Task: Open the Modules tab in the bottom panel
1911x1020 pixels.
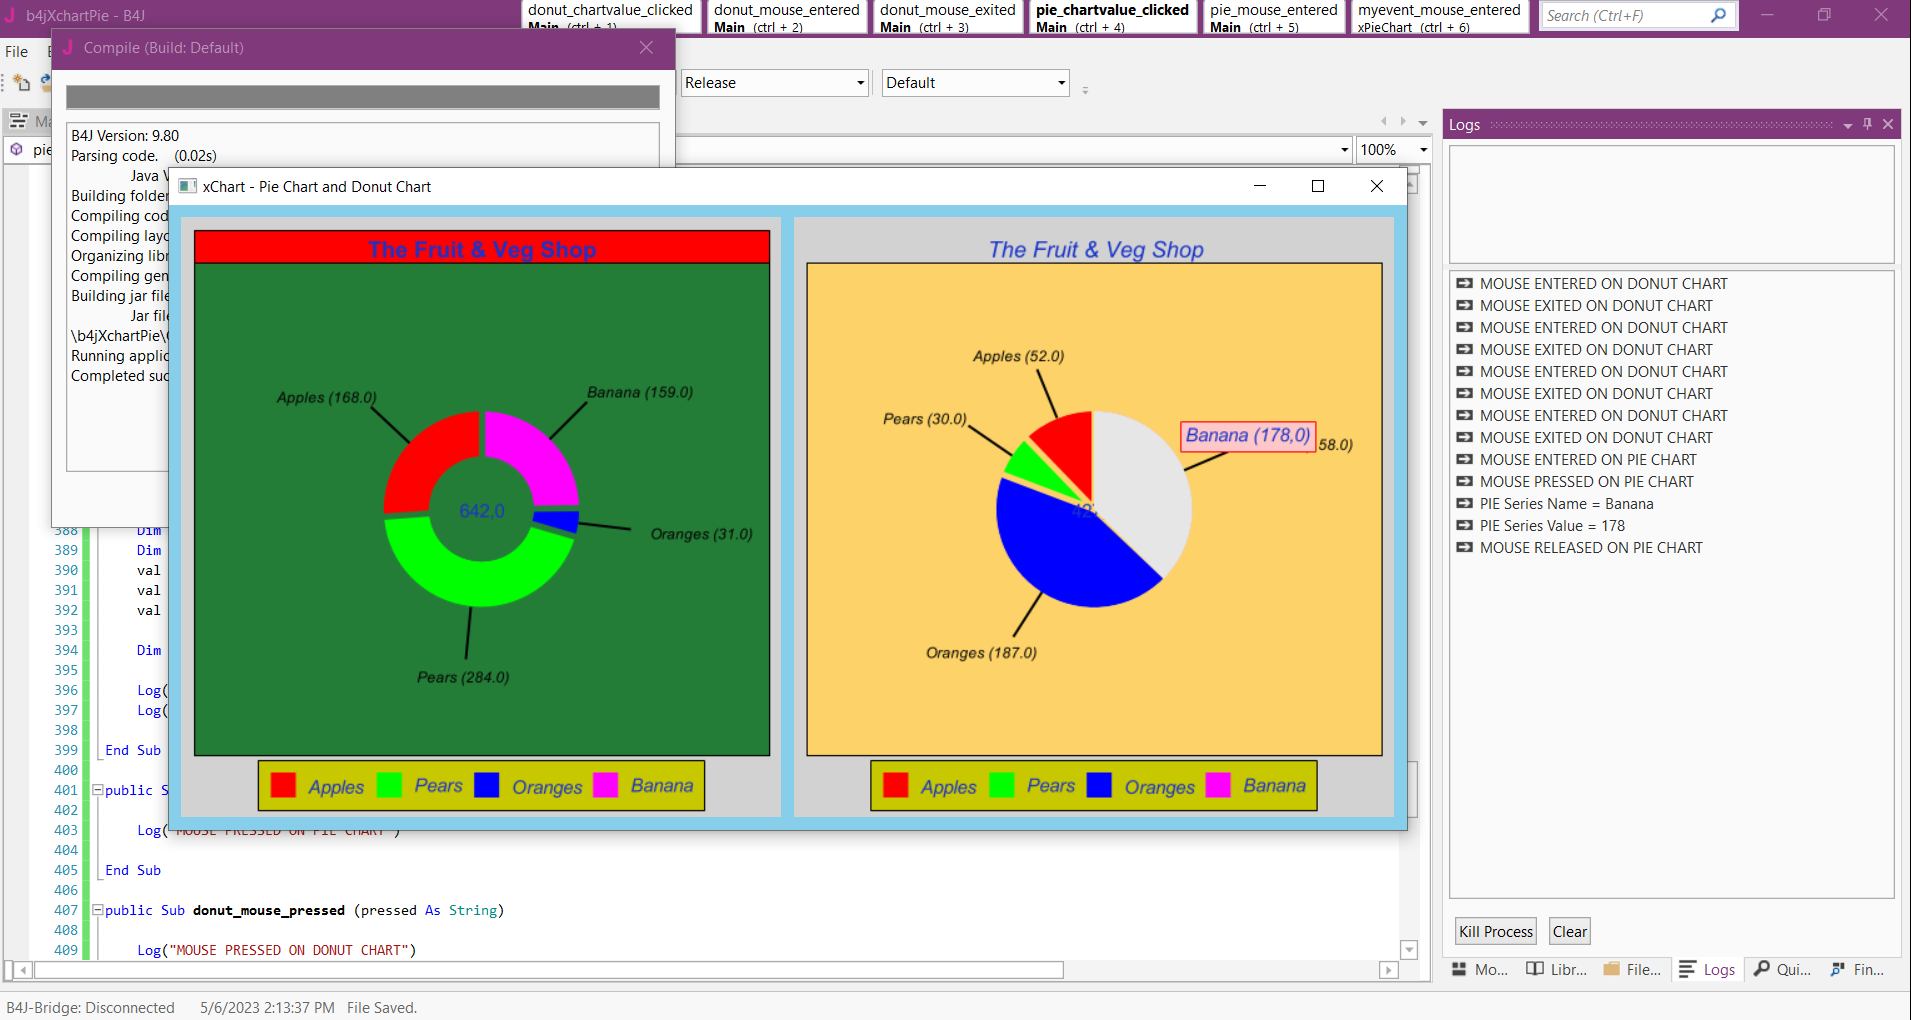Action: 1480,969
